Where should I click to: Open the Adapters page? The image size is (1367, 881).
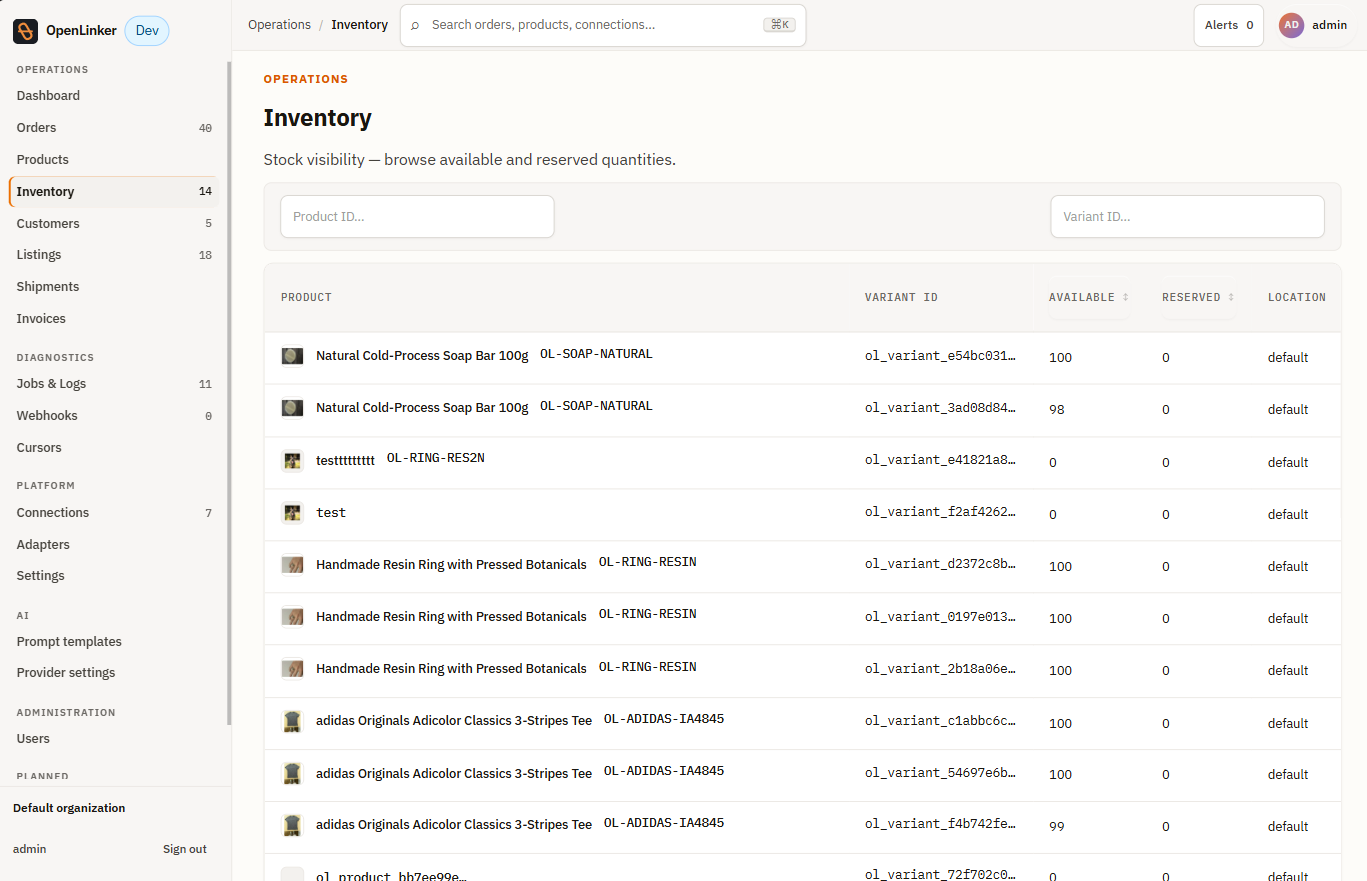click(114, 545)
